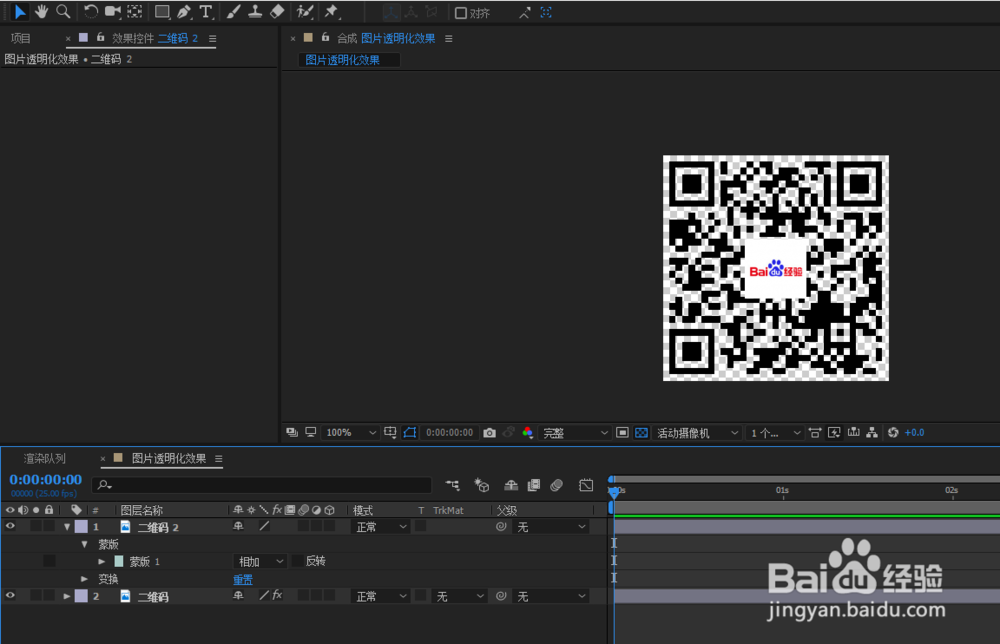Open the 效果控件 panel menu icon

click(212, 39)
